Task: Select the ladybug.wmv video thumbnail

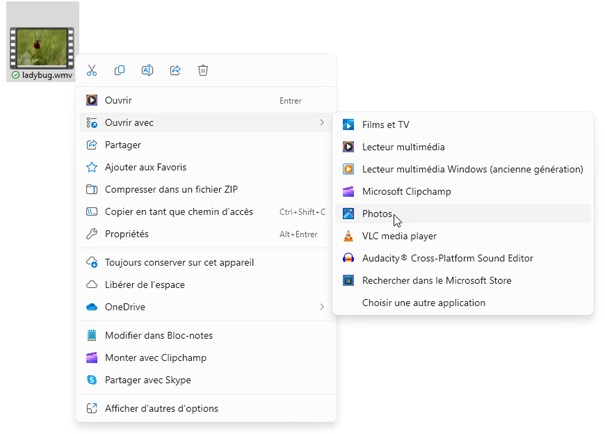Action: (42, 48)
